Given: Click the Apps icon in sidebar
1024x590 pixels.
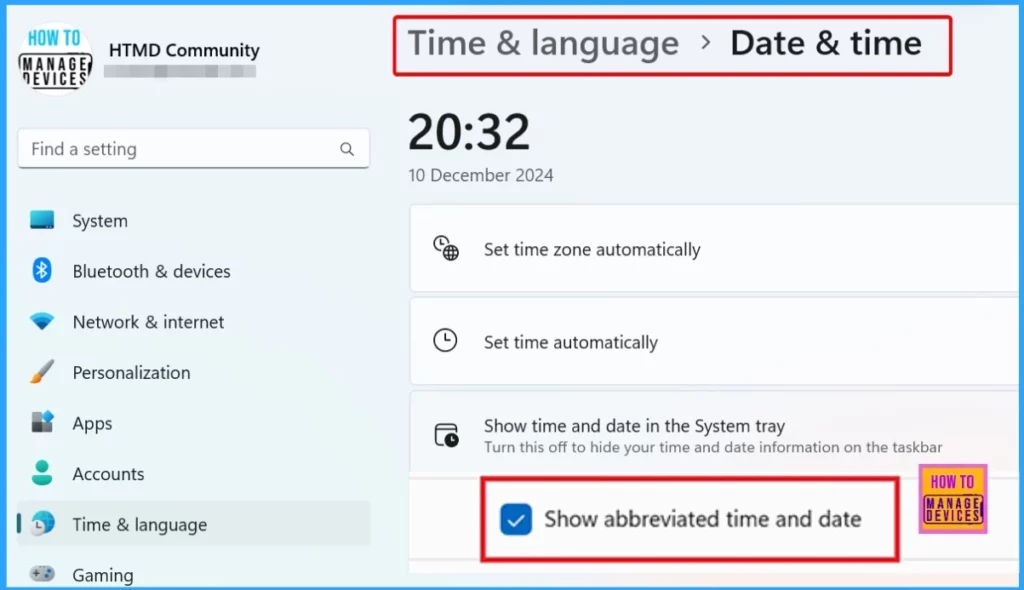Looking at the screenshot, I should click(x=42, y=422).
